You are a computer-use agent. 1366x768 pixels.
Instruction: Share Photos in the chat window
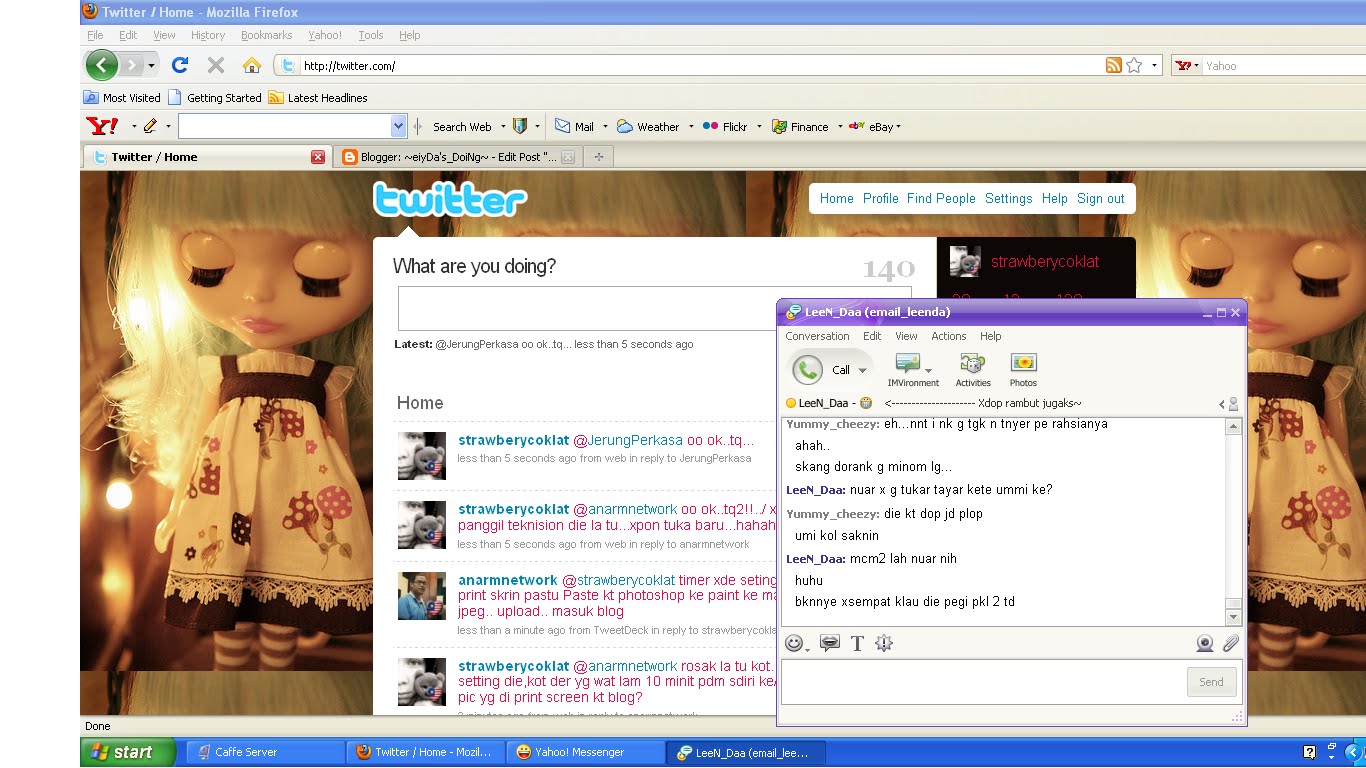coord(1023,370)
